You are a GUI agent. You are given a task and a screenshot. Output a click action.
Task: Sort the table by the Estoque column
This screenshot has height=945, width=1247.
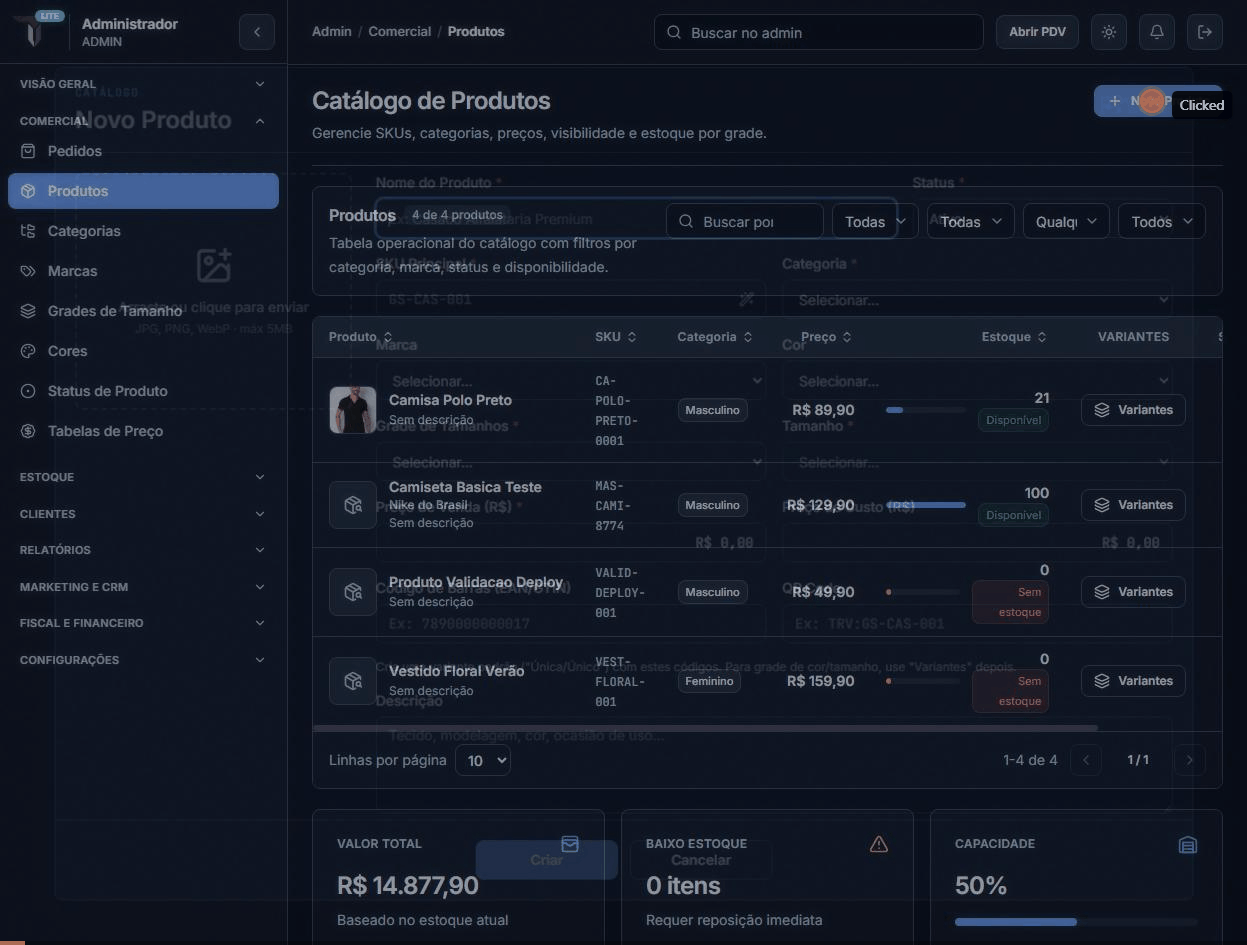(x=1015, y=337)
